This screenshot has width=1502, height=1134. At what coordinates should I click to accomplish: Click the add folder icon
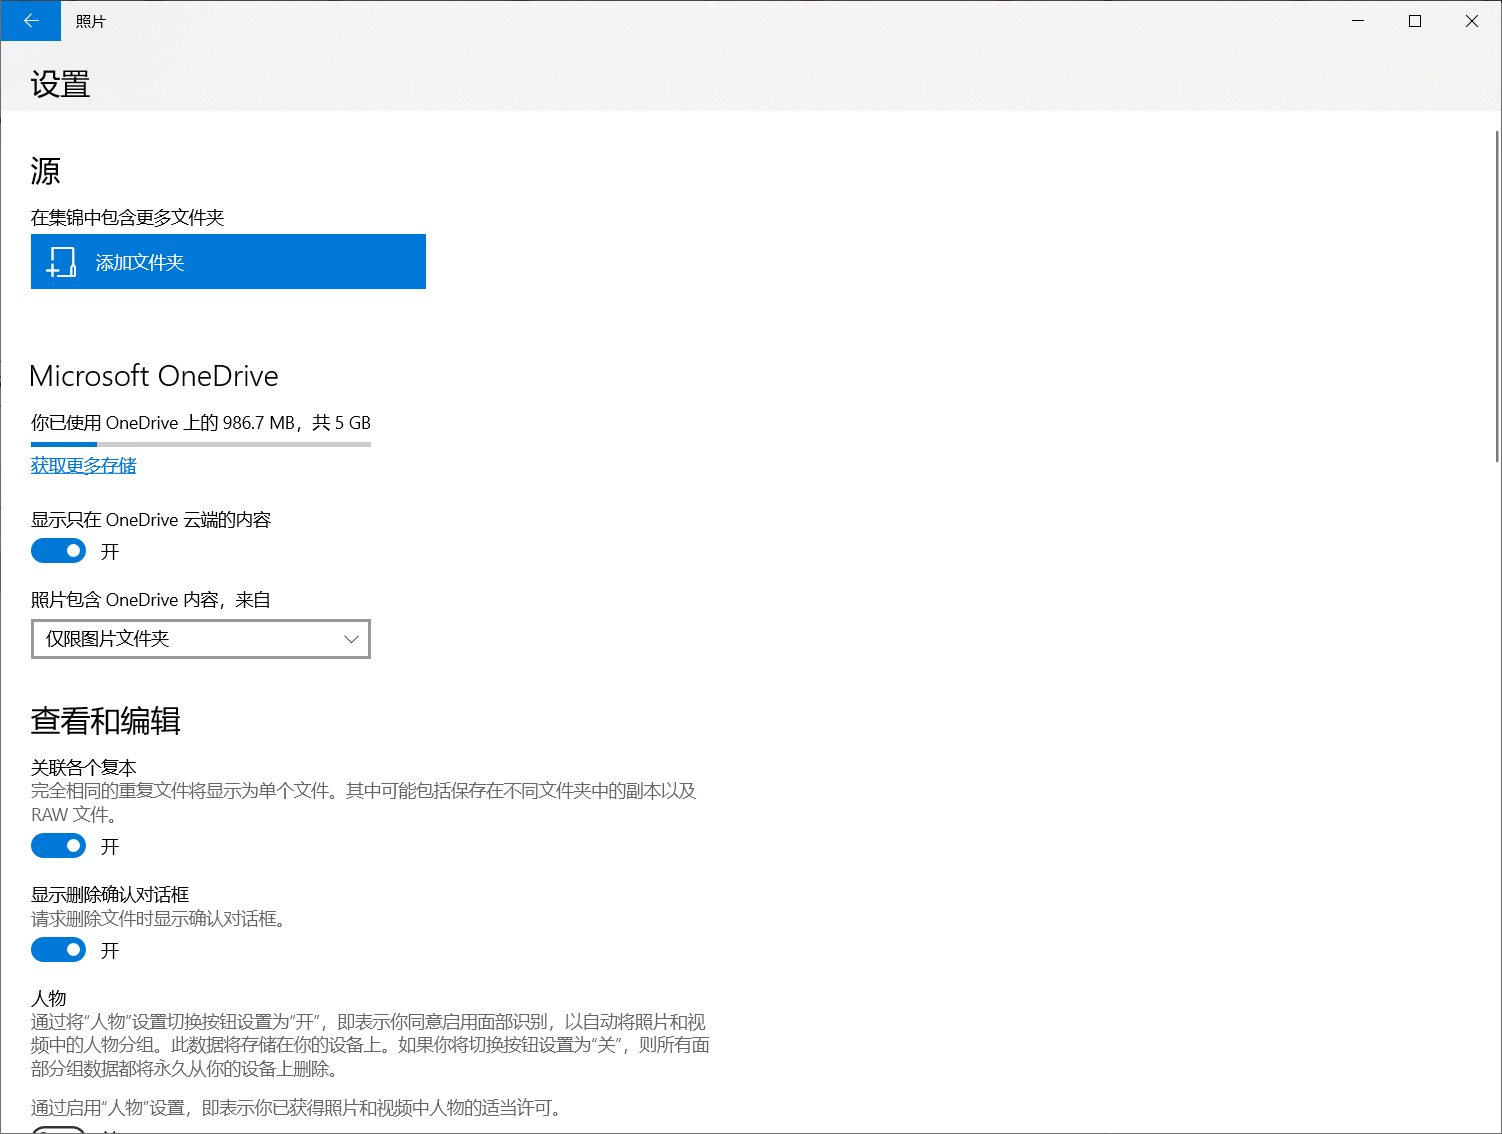point(62,262)
